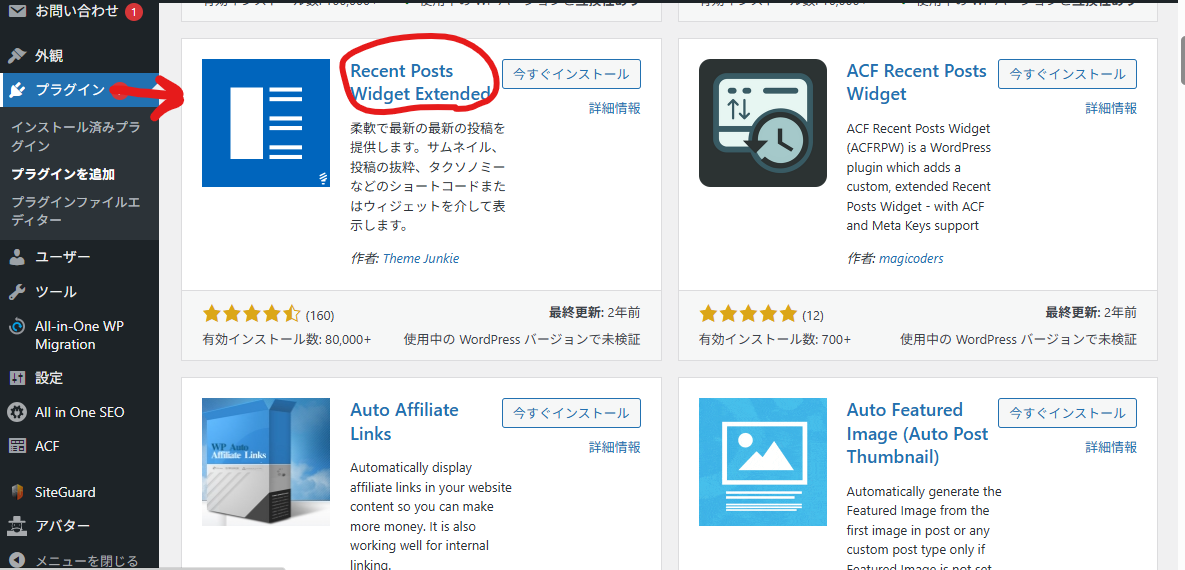1185x570 pixels.
Task: Open the Auto Affiliate Links plugin thumbnail
Action: [266, 462]
